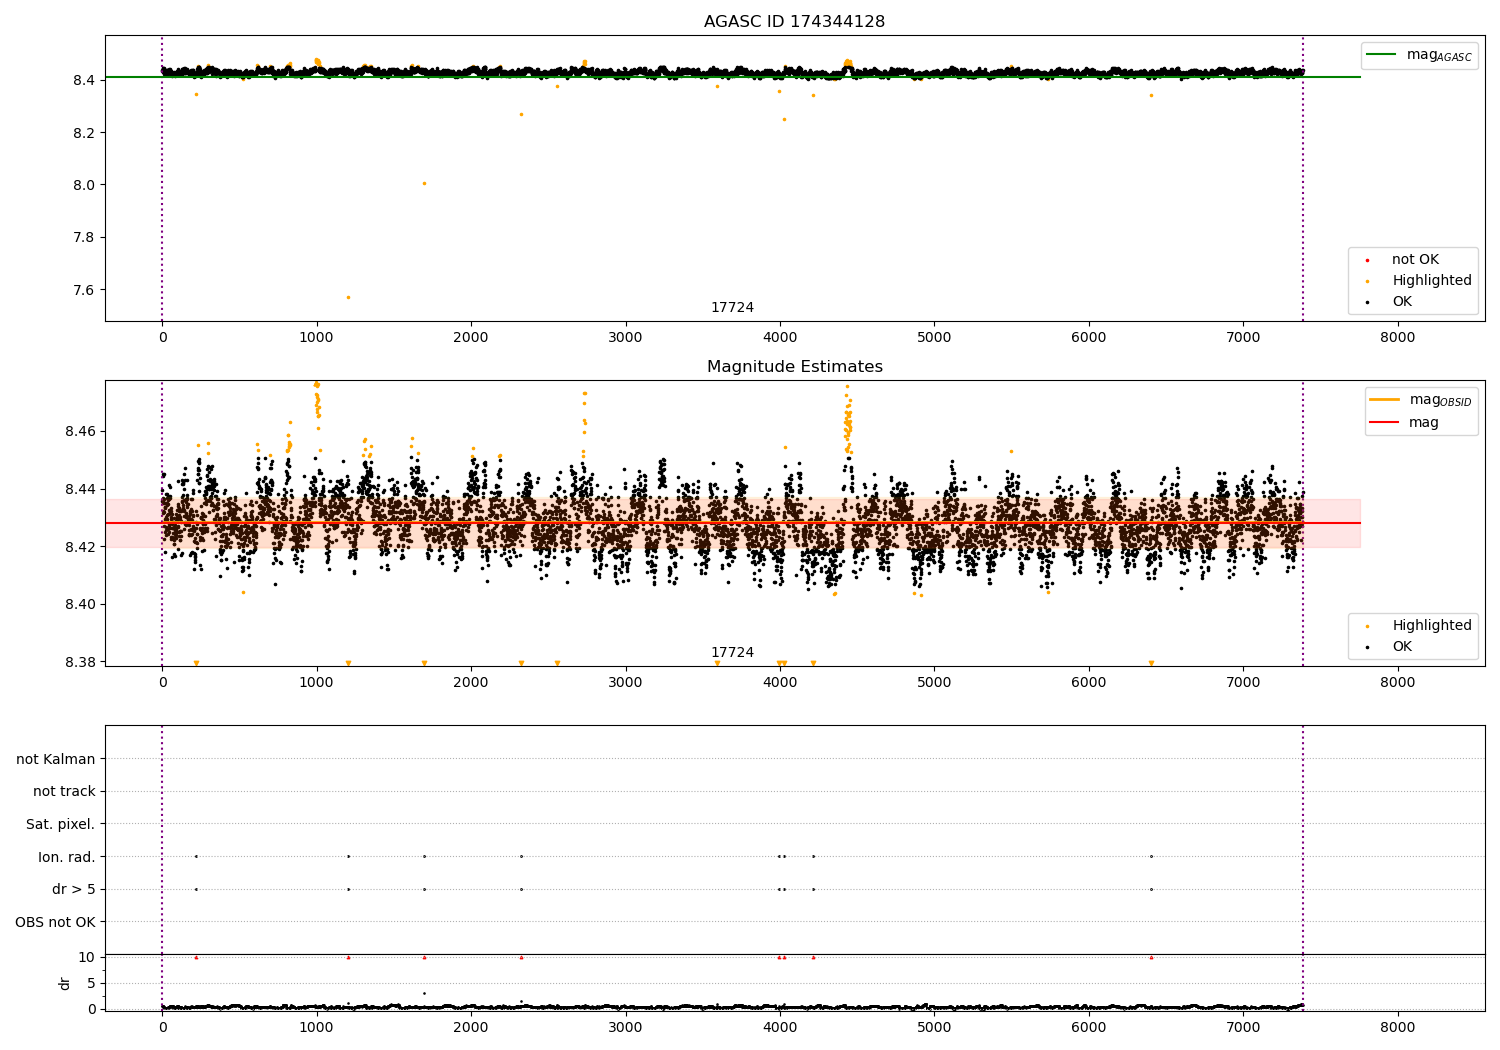
Task: Click the 'Sat. pixel.' row label
Action: [x=60, y=824]
